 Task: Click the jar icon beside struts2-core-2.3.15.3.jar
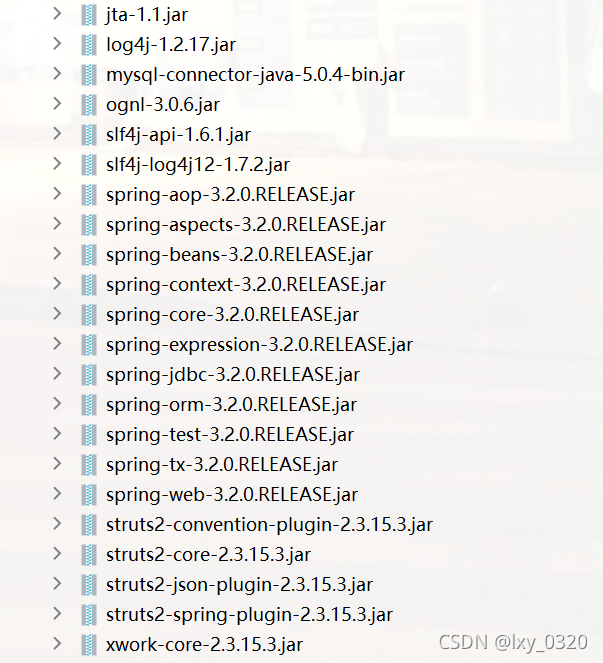89,555
